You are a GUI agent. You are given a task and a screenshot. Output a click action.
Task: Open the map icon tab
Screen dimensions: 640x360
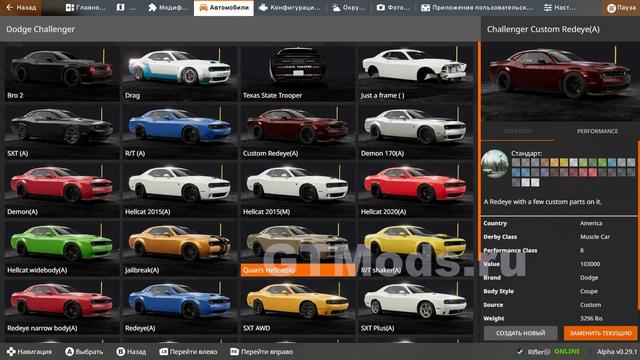[x=126, y=8]
